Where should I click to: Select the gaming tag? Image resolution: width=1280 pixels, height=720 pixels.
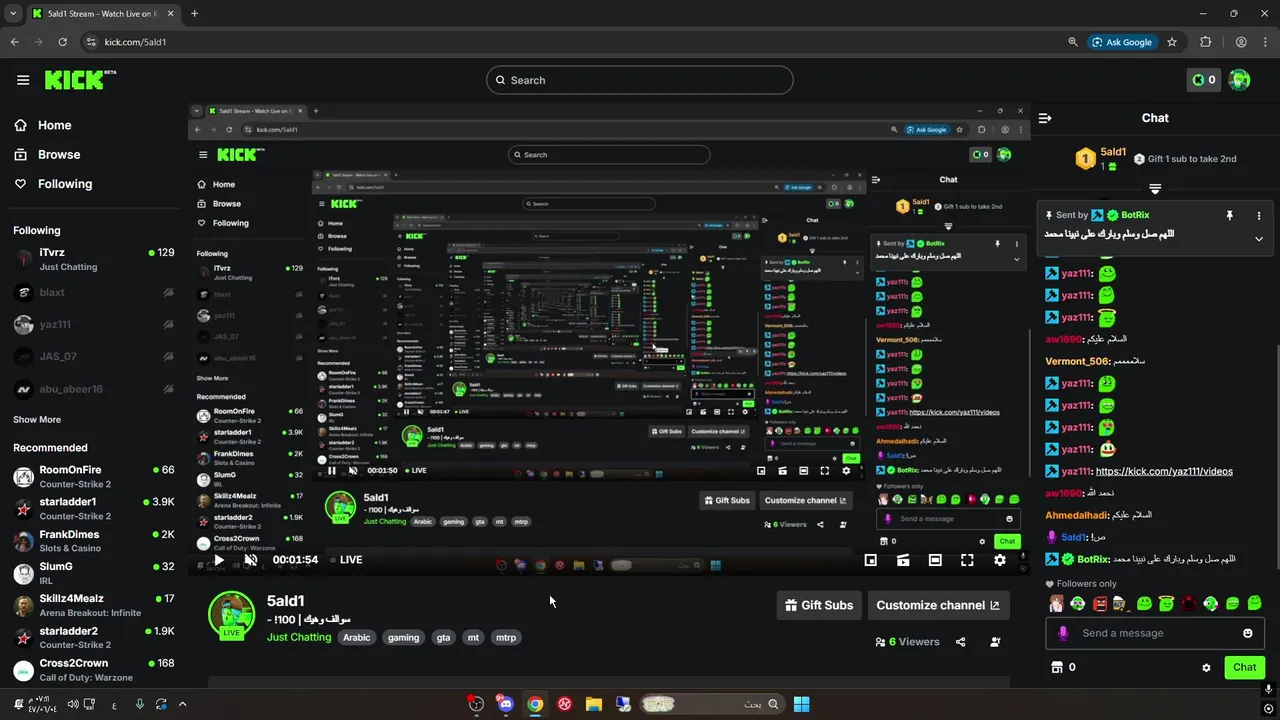[404, 637]
